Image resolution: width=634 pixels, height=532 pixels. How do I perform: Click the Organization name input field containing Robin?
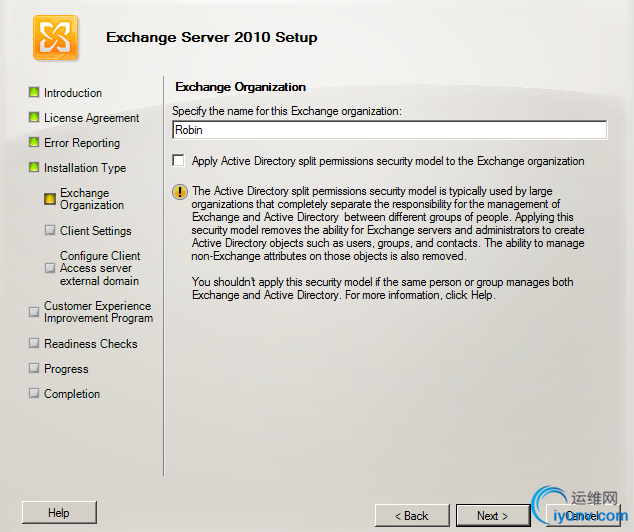click(389, 130)
